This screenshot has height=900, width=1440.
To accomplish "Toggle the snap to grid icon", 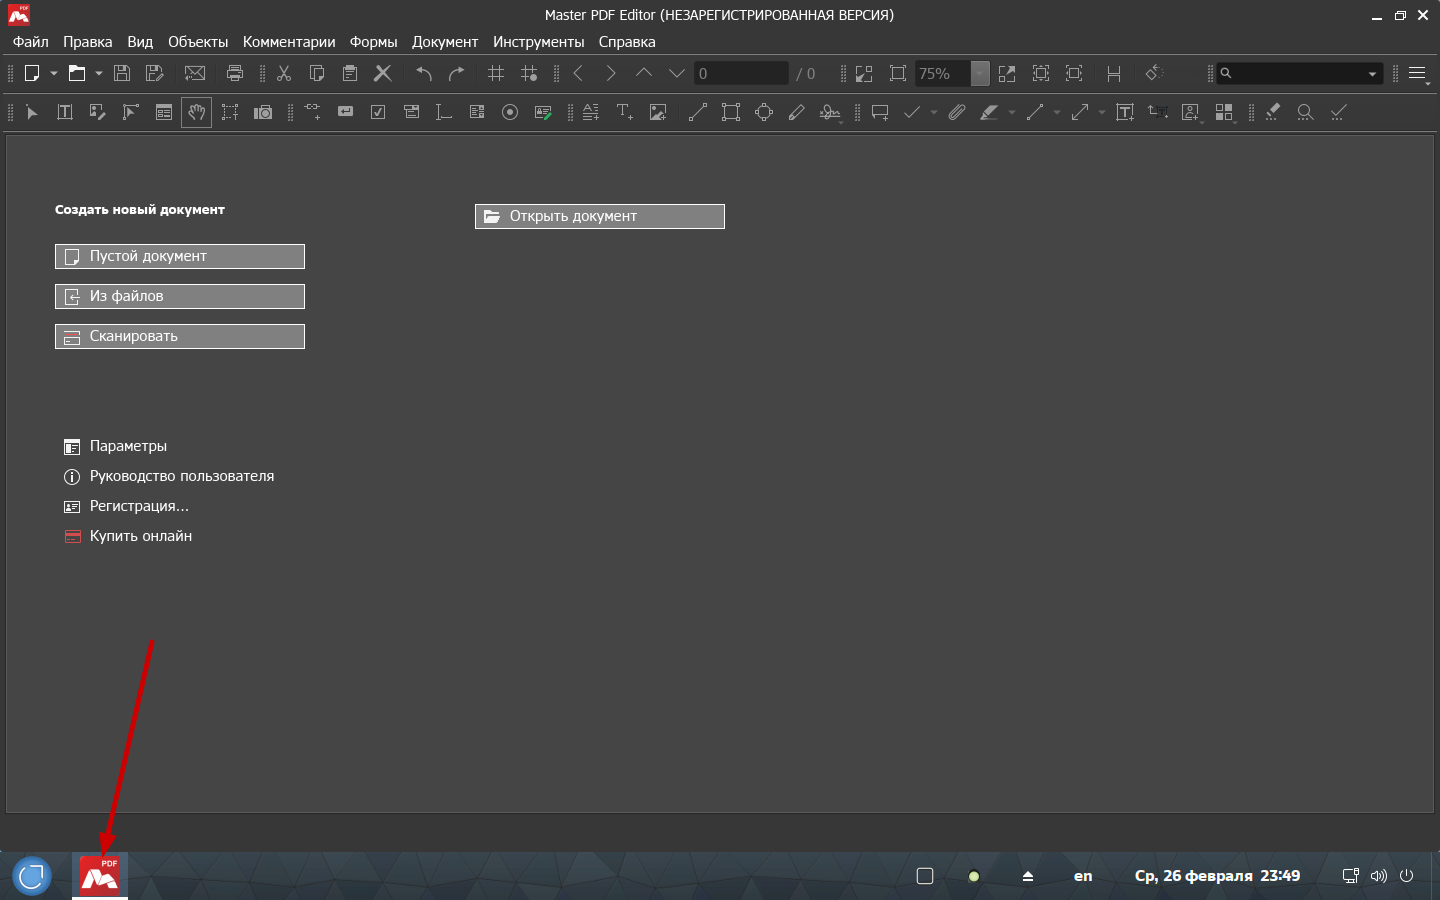I will (x=529, y=73).
